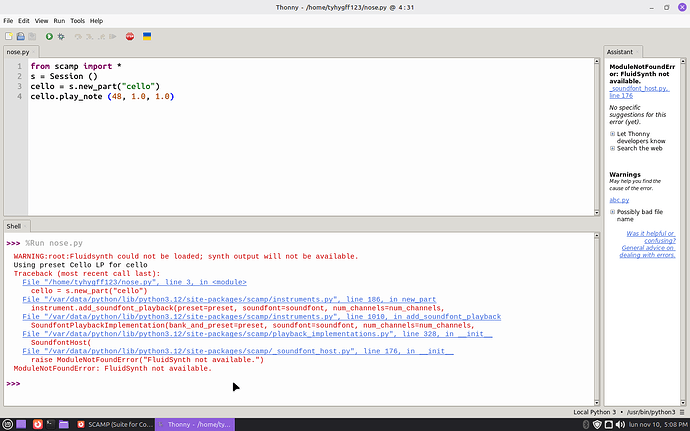Open the Tools menu
This screenshot has height=431, width=690.
(x=77, y=20)
